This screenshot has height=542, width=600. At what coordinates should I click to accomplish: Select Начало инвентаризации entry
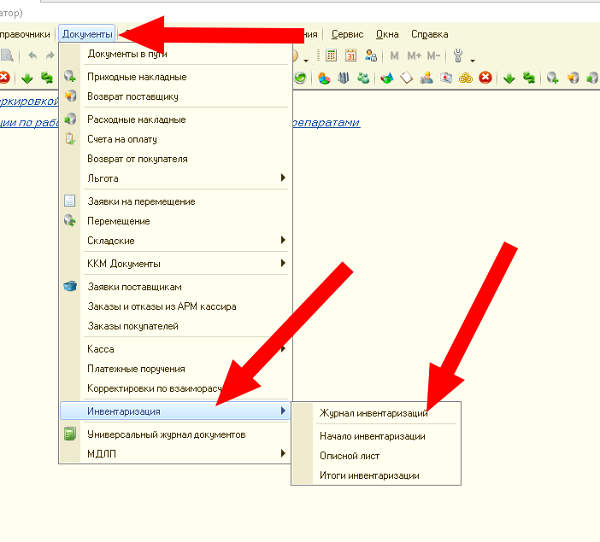[372, 436]
